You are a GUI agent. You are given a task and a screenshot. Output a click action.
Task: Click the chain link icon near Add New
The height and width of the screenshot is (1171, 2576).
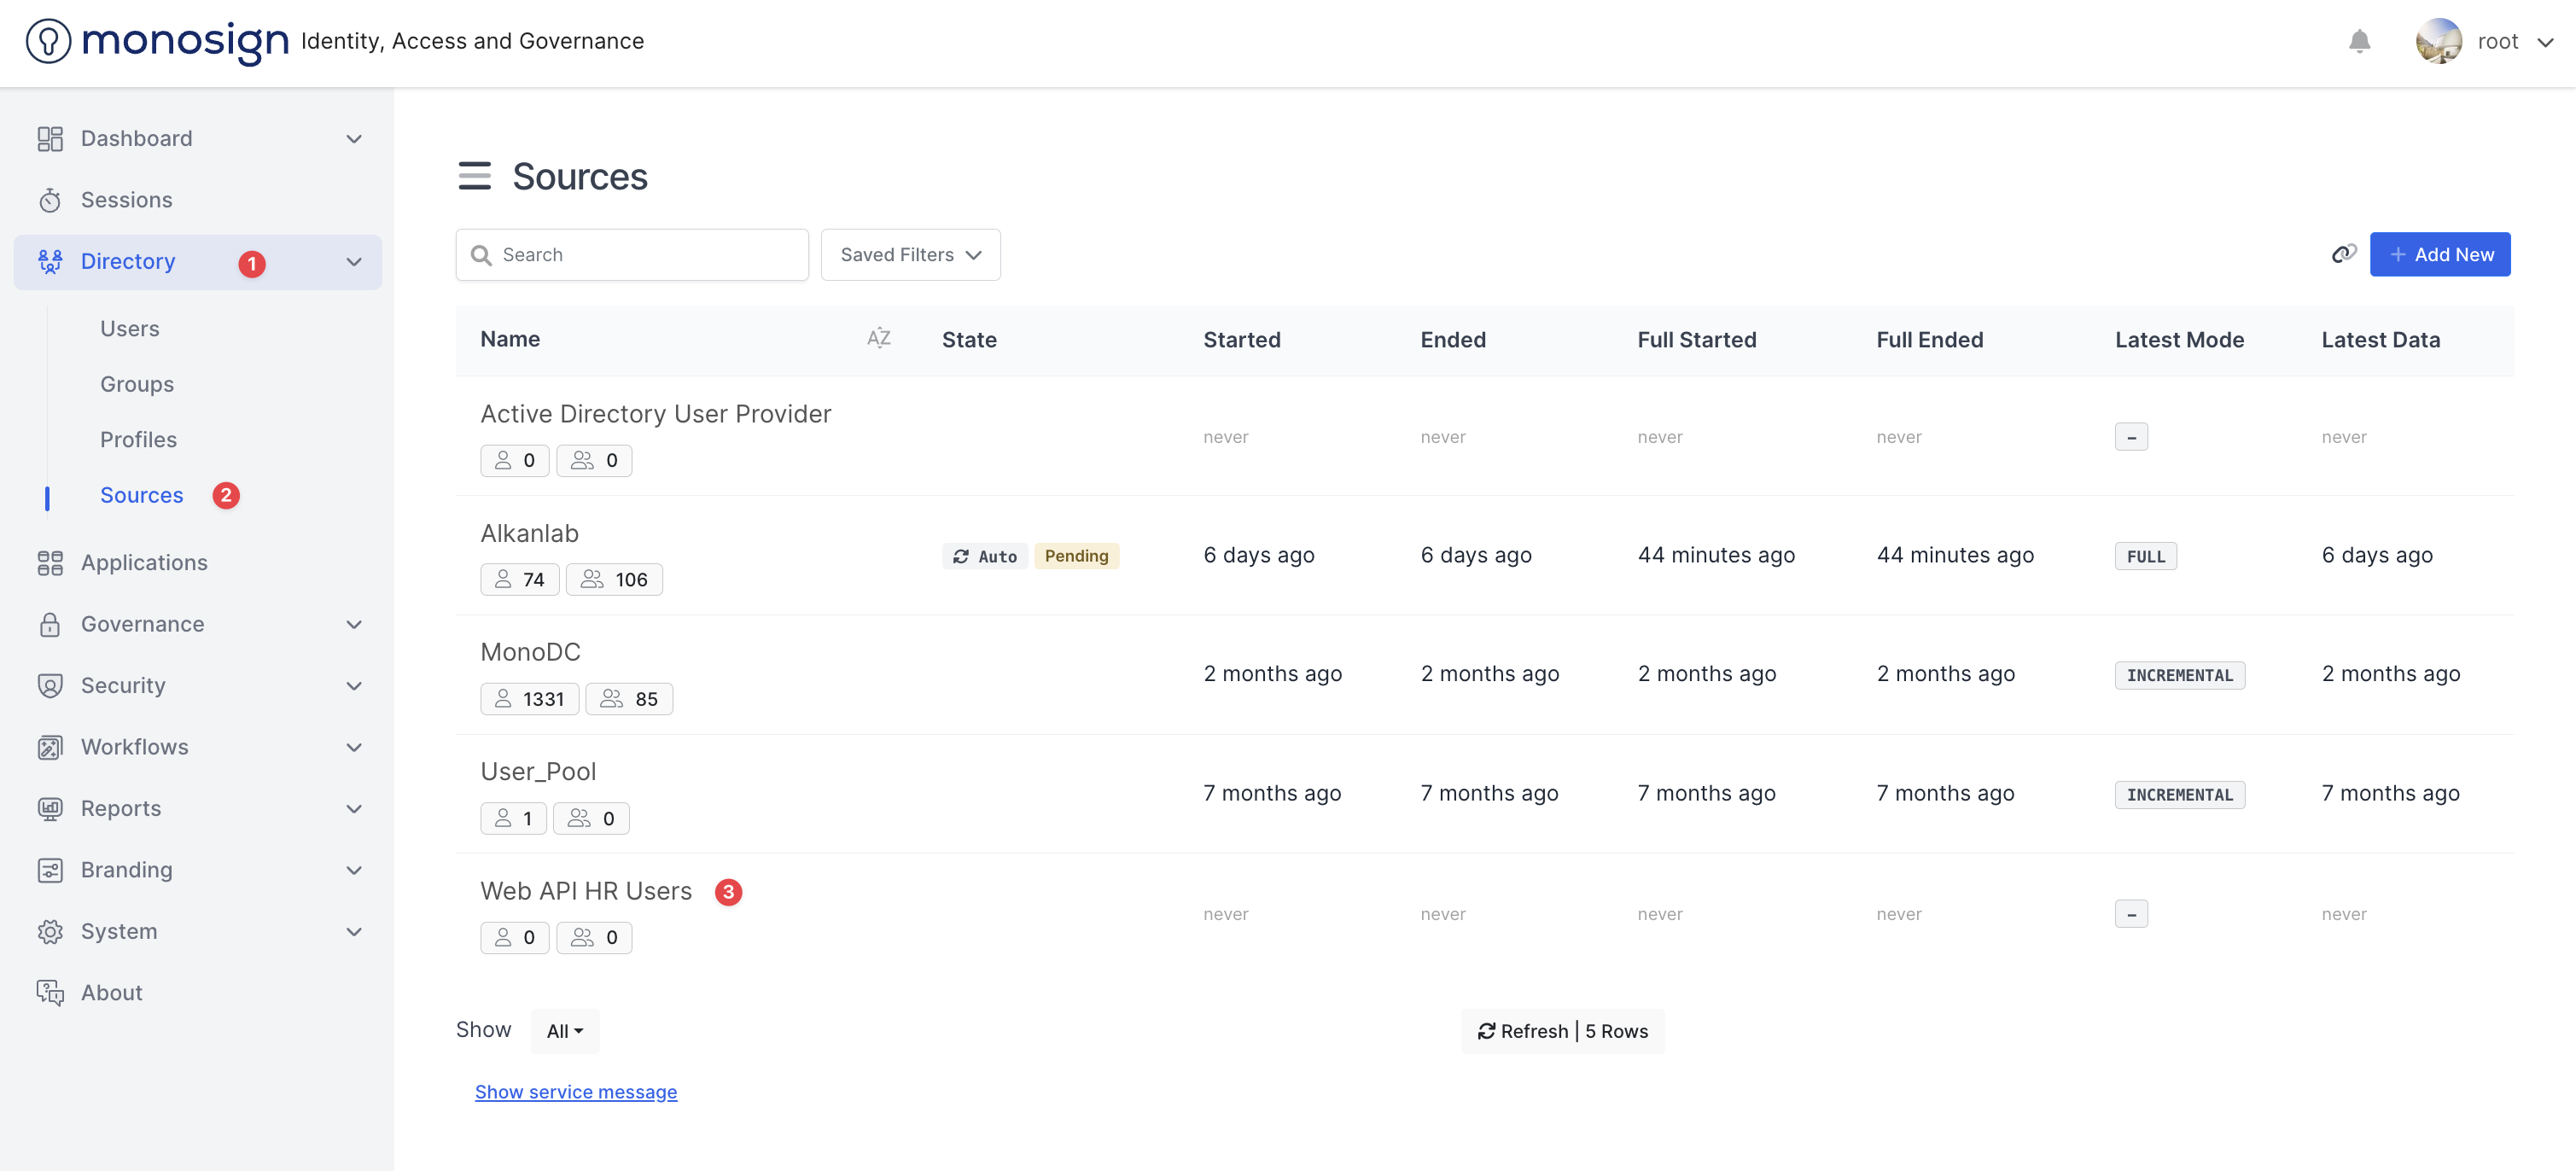coord(2343,254)
